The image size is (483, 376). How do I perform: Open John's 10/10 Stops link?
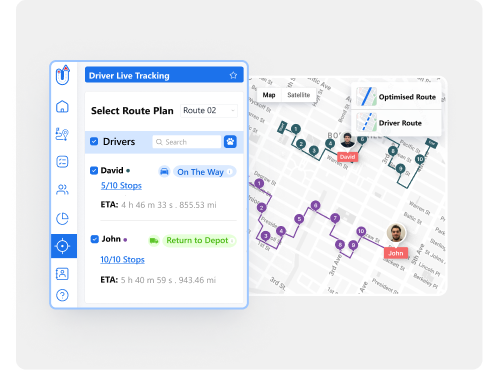122,260
